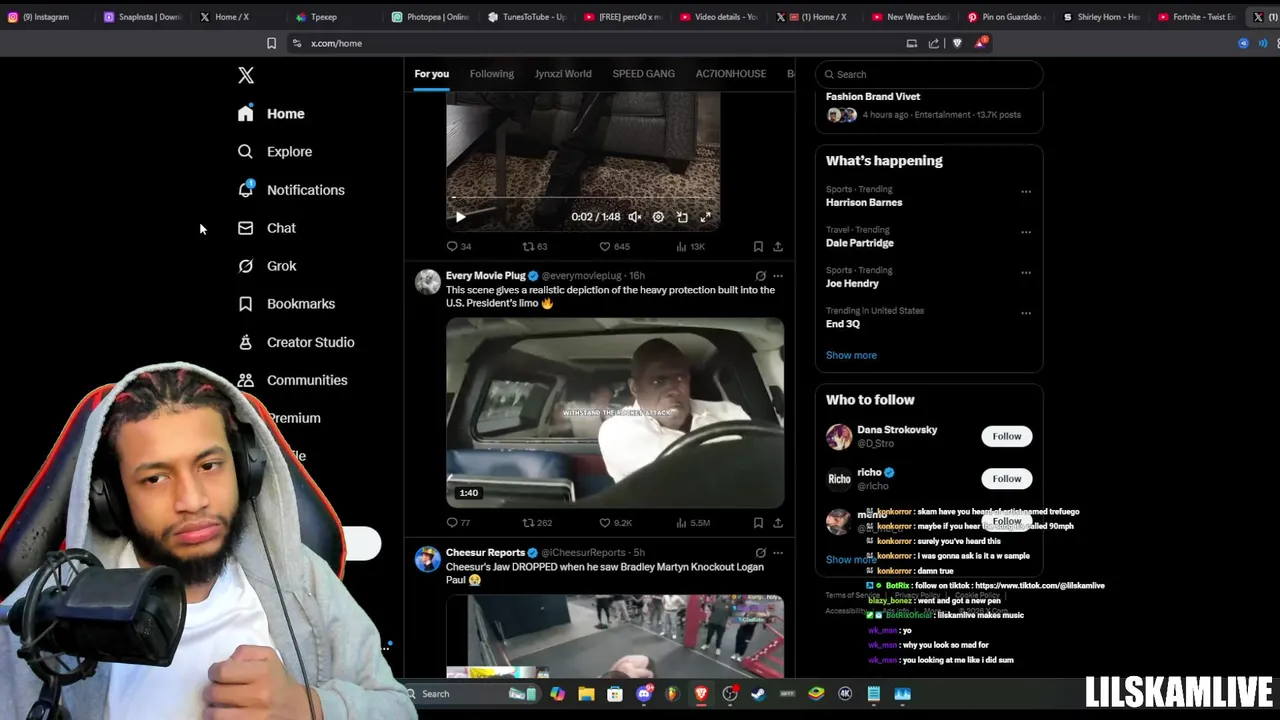Follow richo
The width and height of the screenshot is (1280, 720).
(1007, 478)
